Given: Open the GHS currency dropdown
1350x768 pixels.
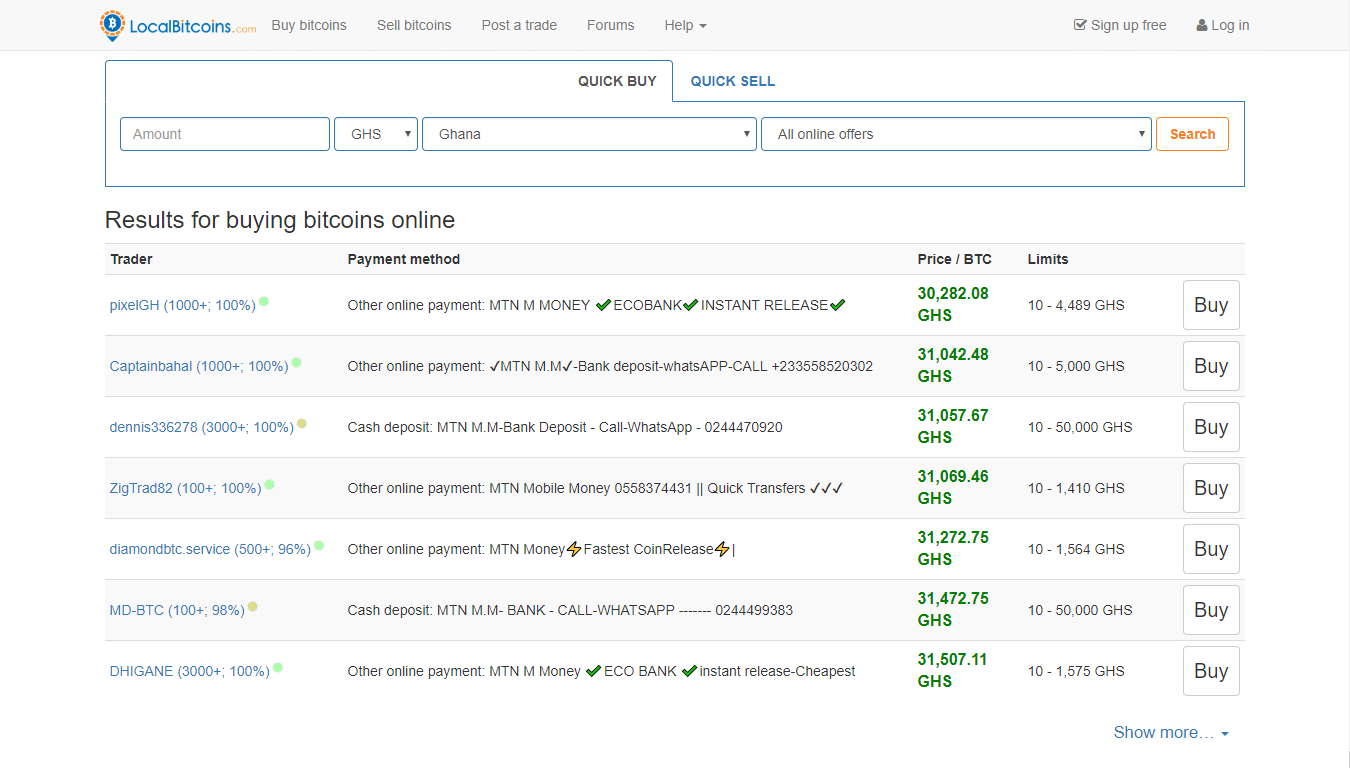Looking at the screenshot, I should pyautogui.click(x=376, y=134).
